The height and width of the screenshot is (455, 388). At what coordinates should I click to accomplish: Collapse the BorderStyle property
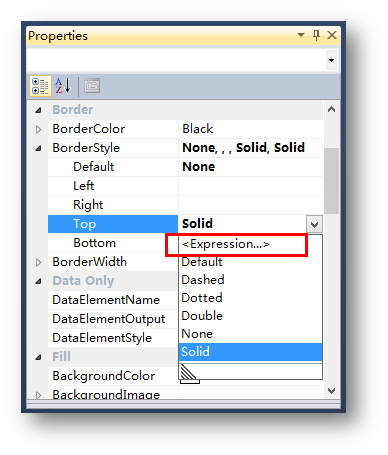39,148
